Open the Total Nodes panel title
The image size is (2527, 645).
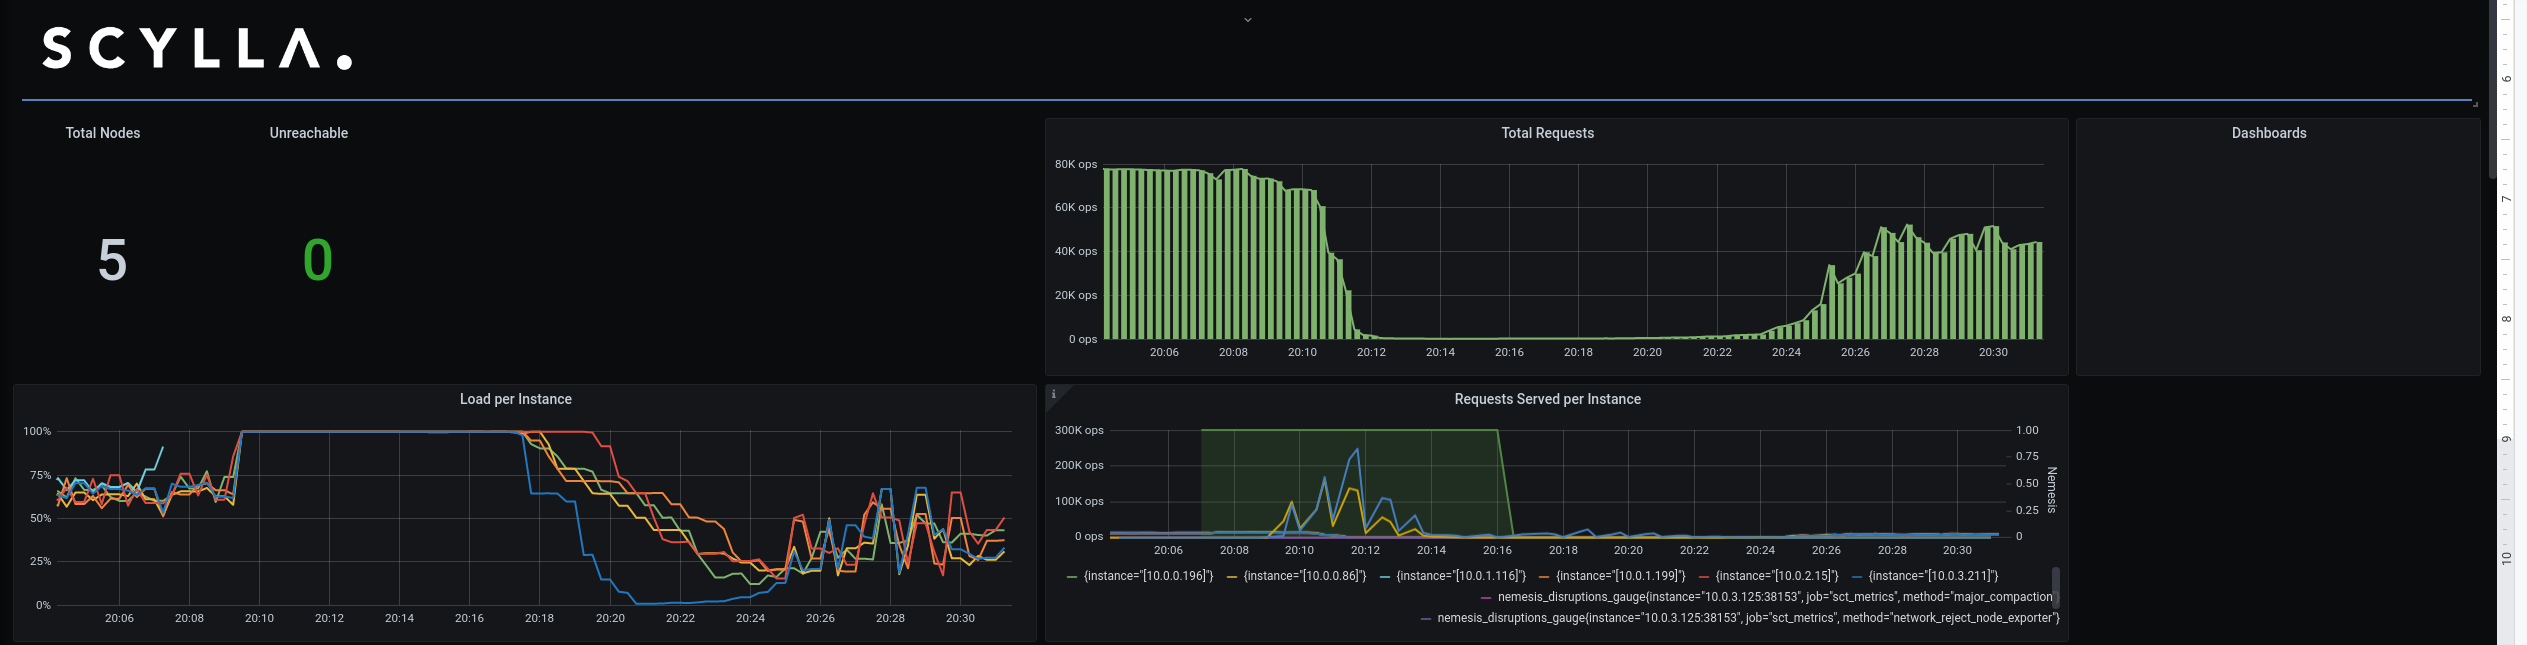[103, 133]
